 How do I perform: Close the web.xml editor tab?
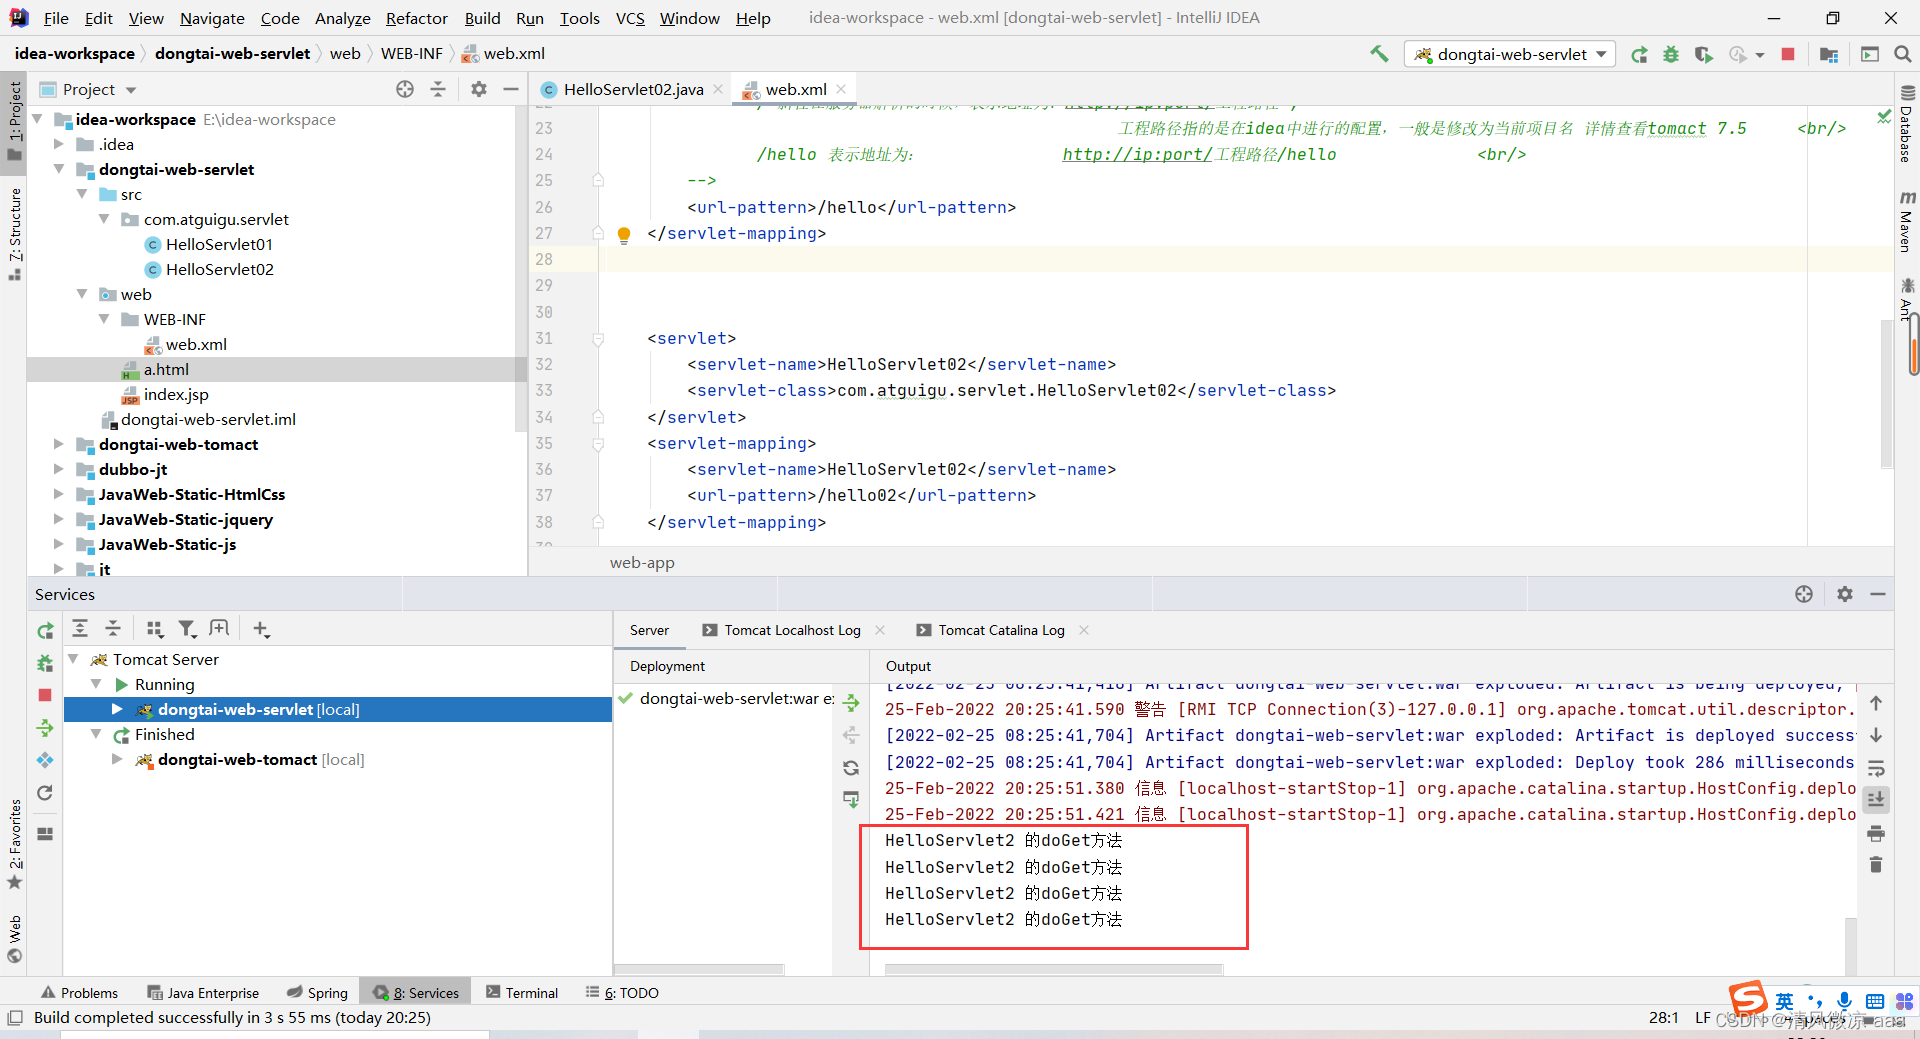pos(841,89)
